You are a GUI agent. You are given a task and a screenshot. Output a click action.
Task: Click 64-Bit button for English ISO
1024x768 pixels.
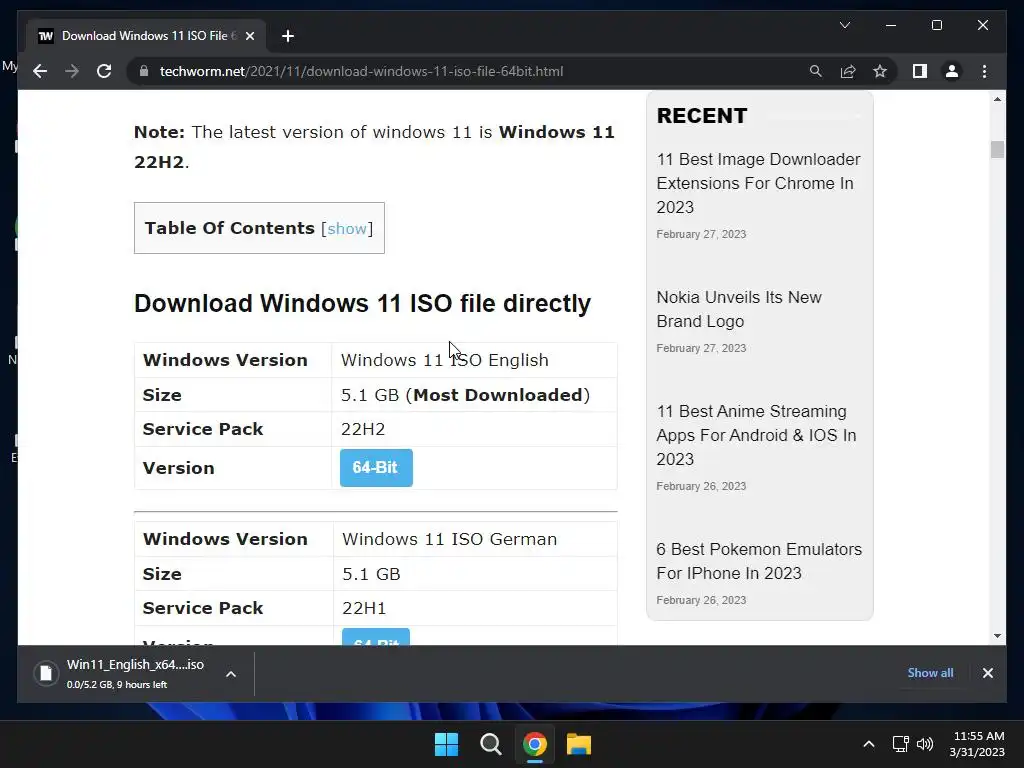click(376, 468)
